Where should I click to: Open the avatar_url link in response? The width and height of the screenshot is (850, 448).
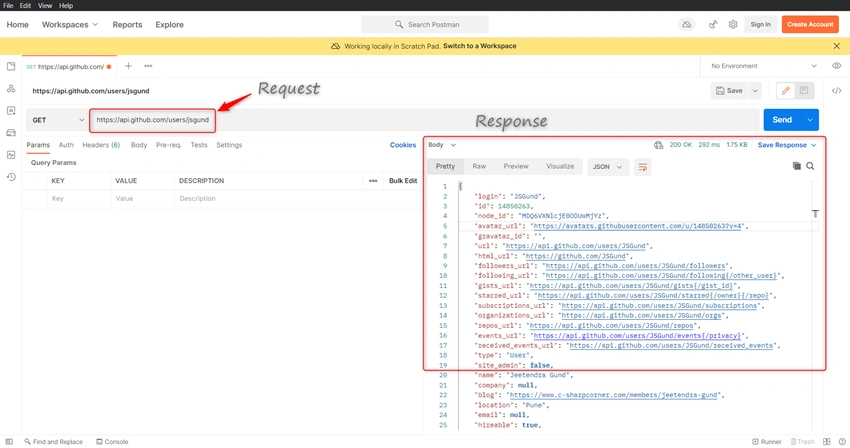[x=638, y=226]
